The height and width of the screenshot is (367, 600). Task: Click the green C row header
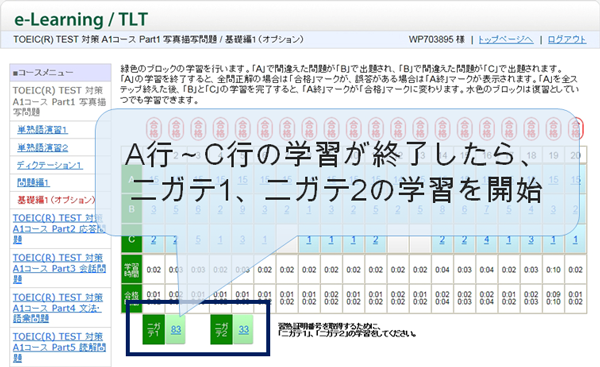click(131, 239)
